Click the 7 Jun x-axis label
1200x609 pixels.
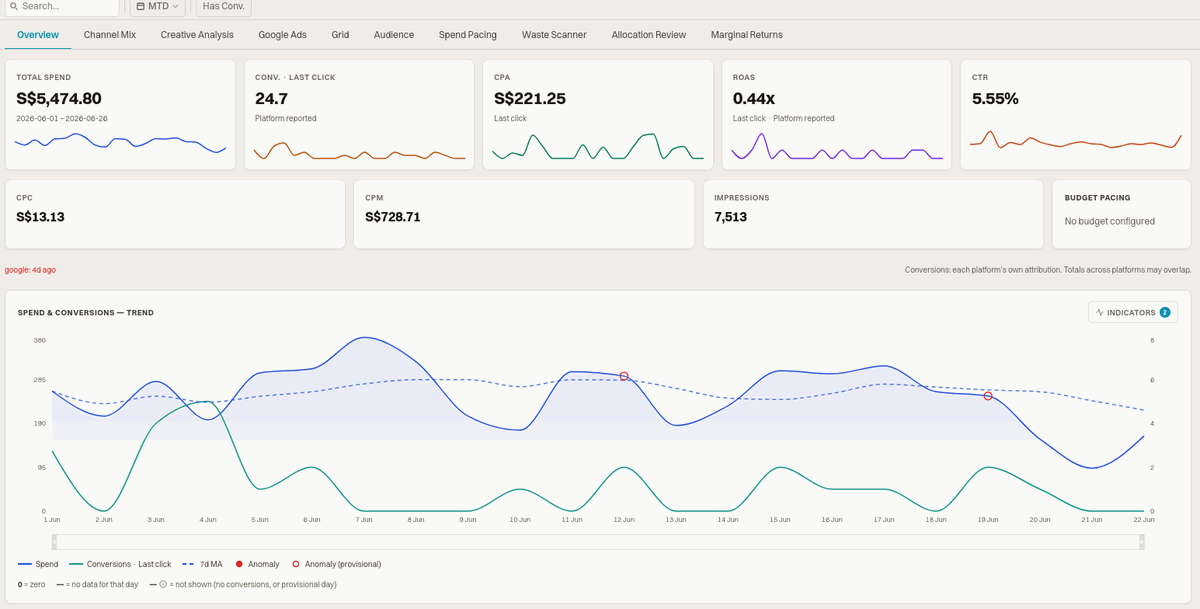pos(364,520)
